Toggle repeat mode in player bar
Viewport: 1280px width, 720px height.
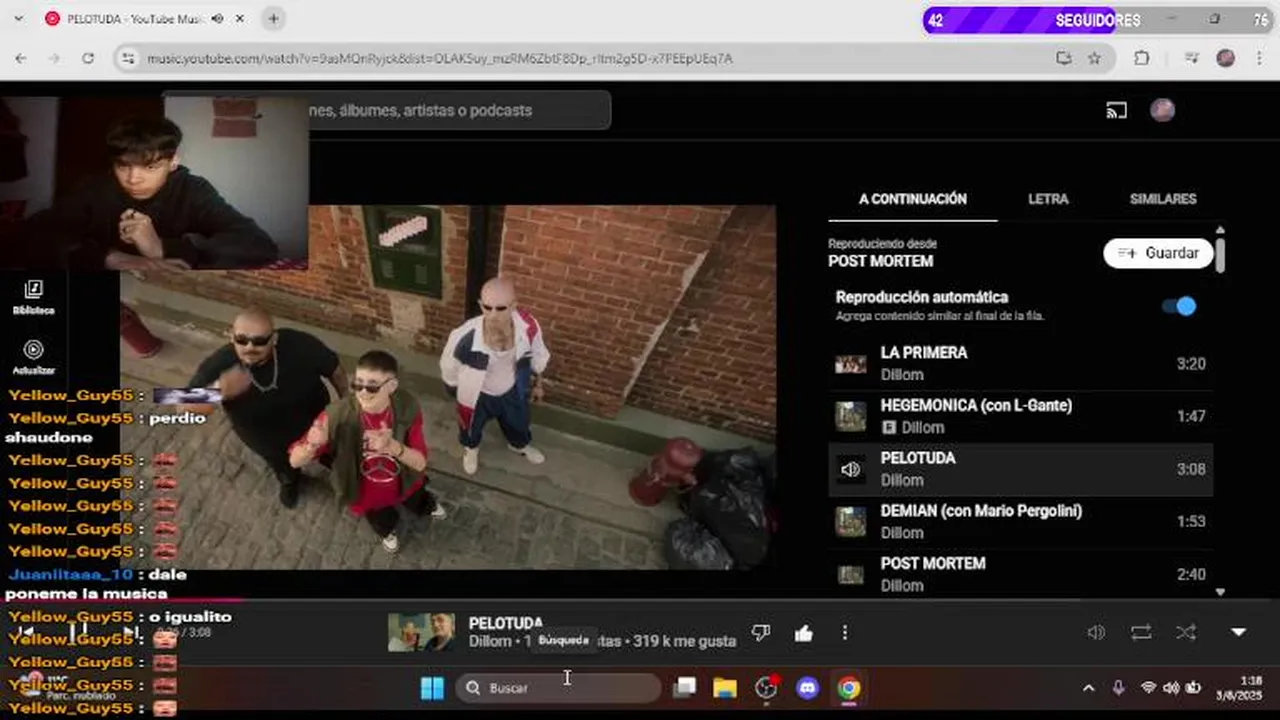click(x=1141, y=632)
